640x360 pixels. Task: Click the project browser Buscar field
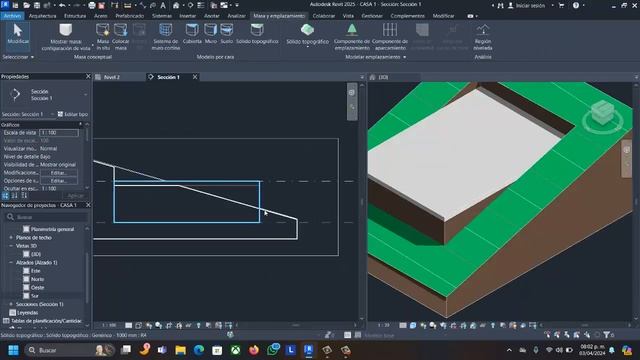click(x=46, y=217)
